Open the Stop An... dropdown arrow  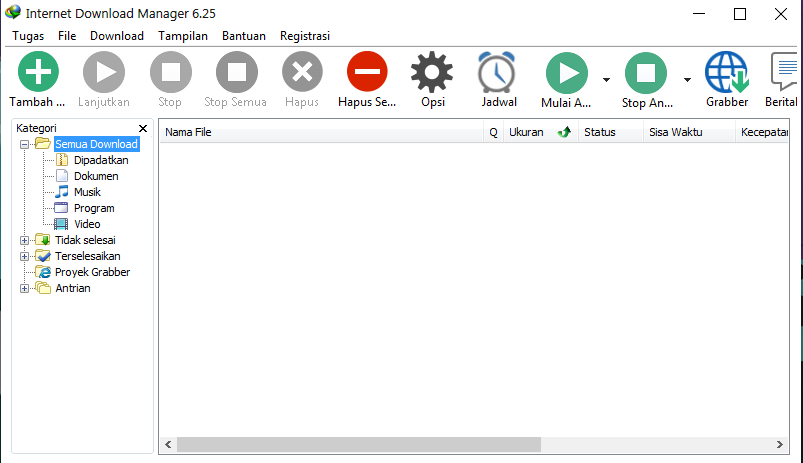pyautogui.click(x=687, y=79)
